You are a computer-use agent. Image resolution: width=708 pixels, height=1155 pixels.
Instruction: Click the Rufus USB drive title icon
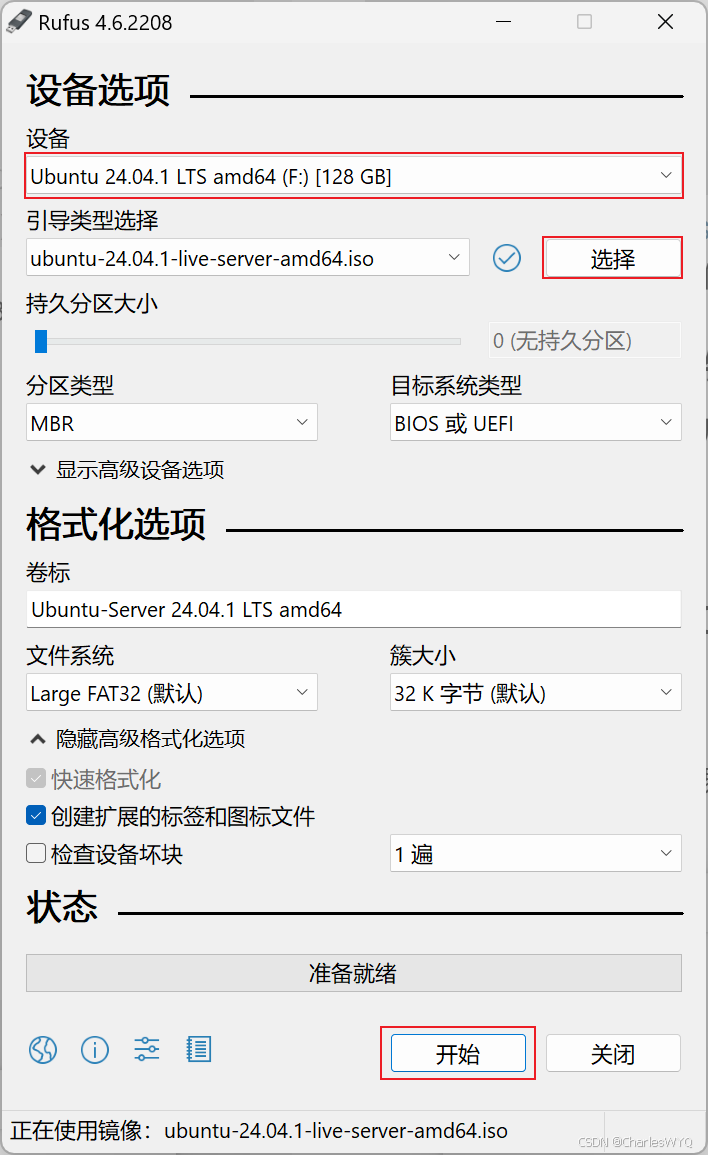point(19,21)
